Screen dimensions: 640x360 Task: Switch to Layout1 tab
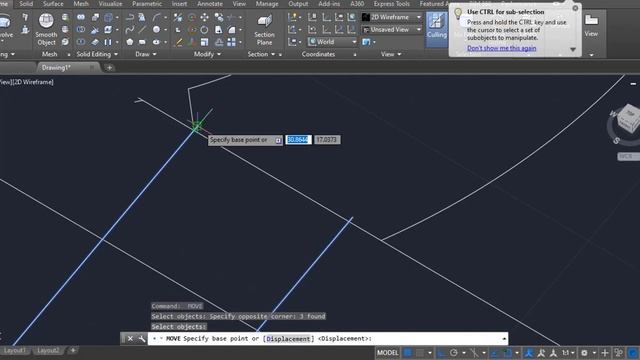15,350
